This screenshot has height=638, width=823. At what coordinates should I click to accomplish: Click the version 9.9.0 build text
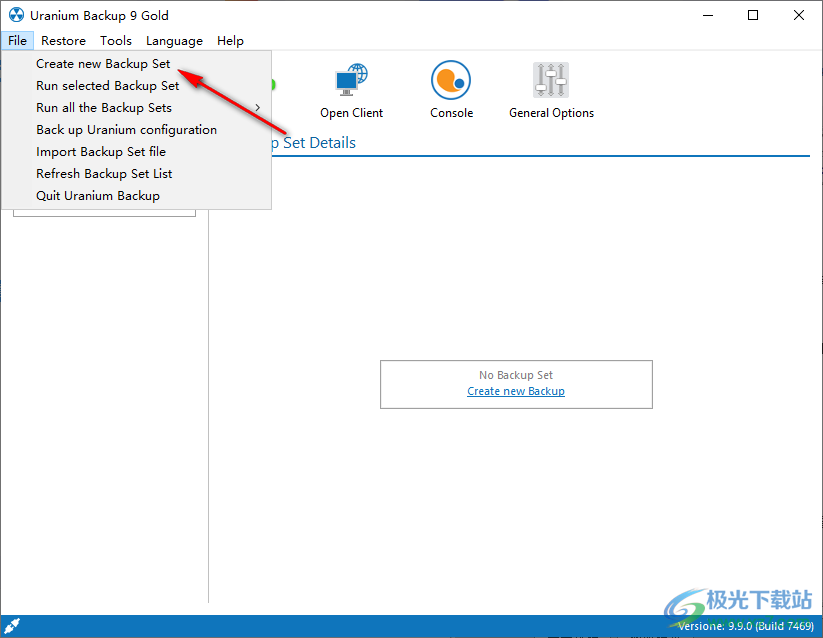click(746, 626)
